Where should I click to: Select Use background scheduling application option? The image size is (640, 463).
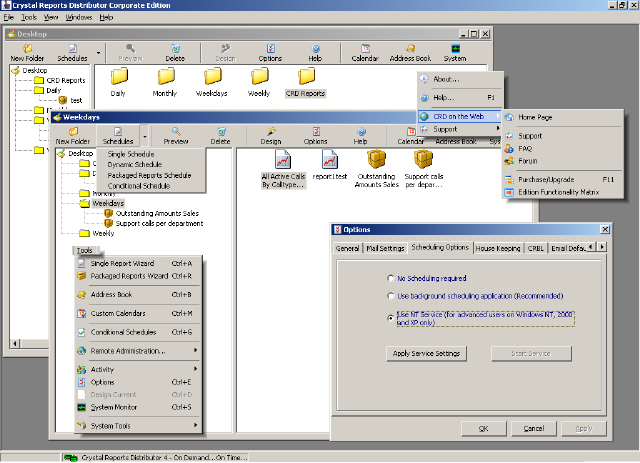(391, 296)
